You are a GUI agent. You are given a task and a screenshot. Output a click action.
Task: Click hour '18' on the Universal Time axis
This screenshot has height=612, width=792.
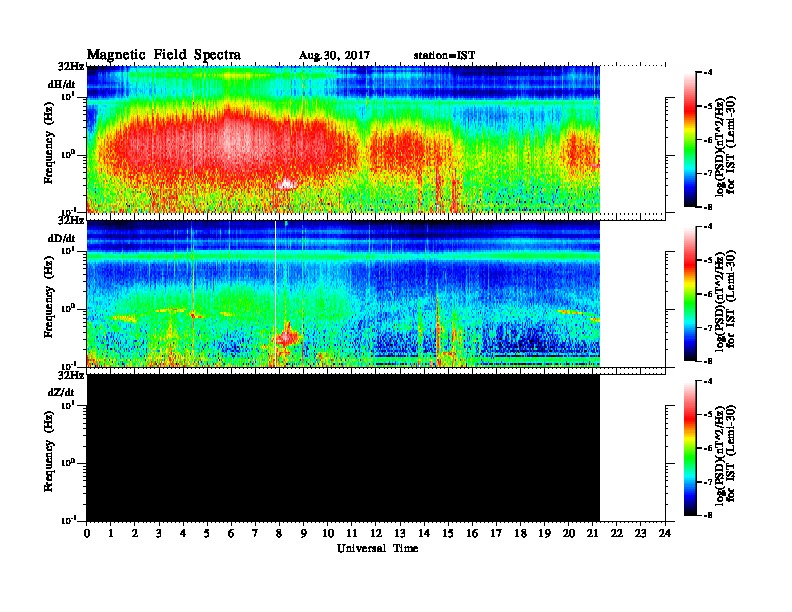[x=520, y=534]
